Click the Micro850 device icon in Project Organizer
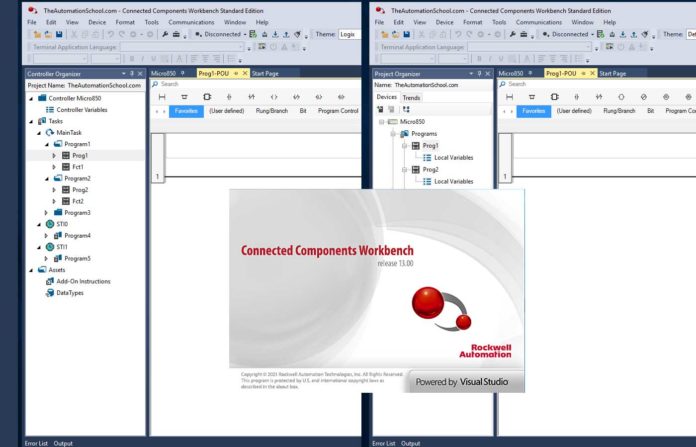 coord(393,121)
